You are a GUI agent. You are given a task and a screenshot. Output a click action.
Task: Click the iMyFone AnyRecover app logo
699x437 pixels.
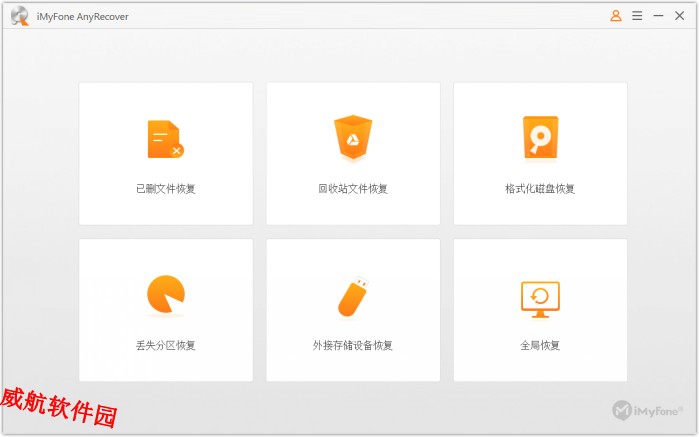20,16
